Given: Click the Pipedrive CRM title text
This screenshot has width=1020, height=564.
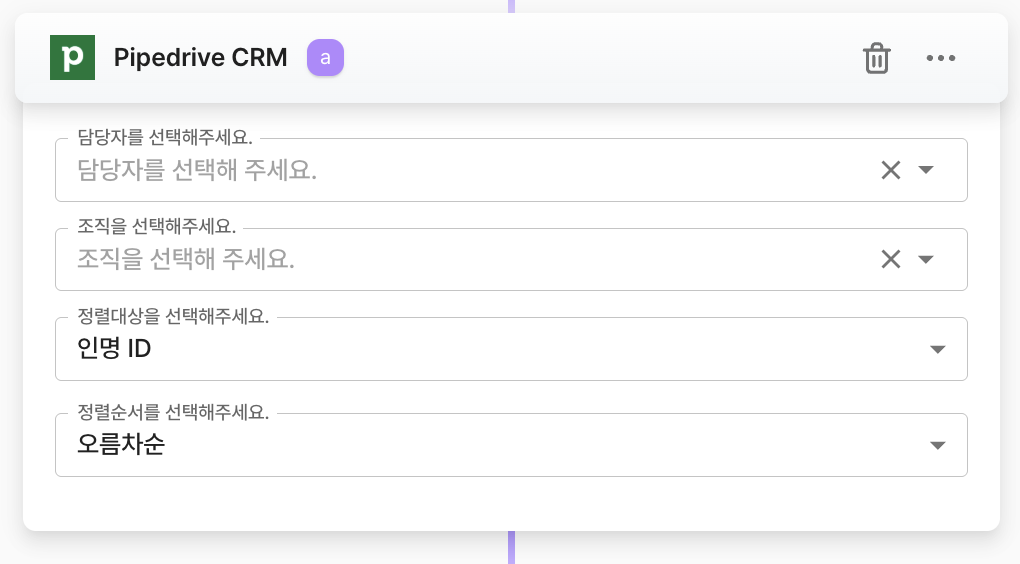Looking at the screenshot, I should [x=200, y=58].
